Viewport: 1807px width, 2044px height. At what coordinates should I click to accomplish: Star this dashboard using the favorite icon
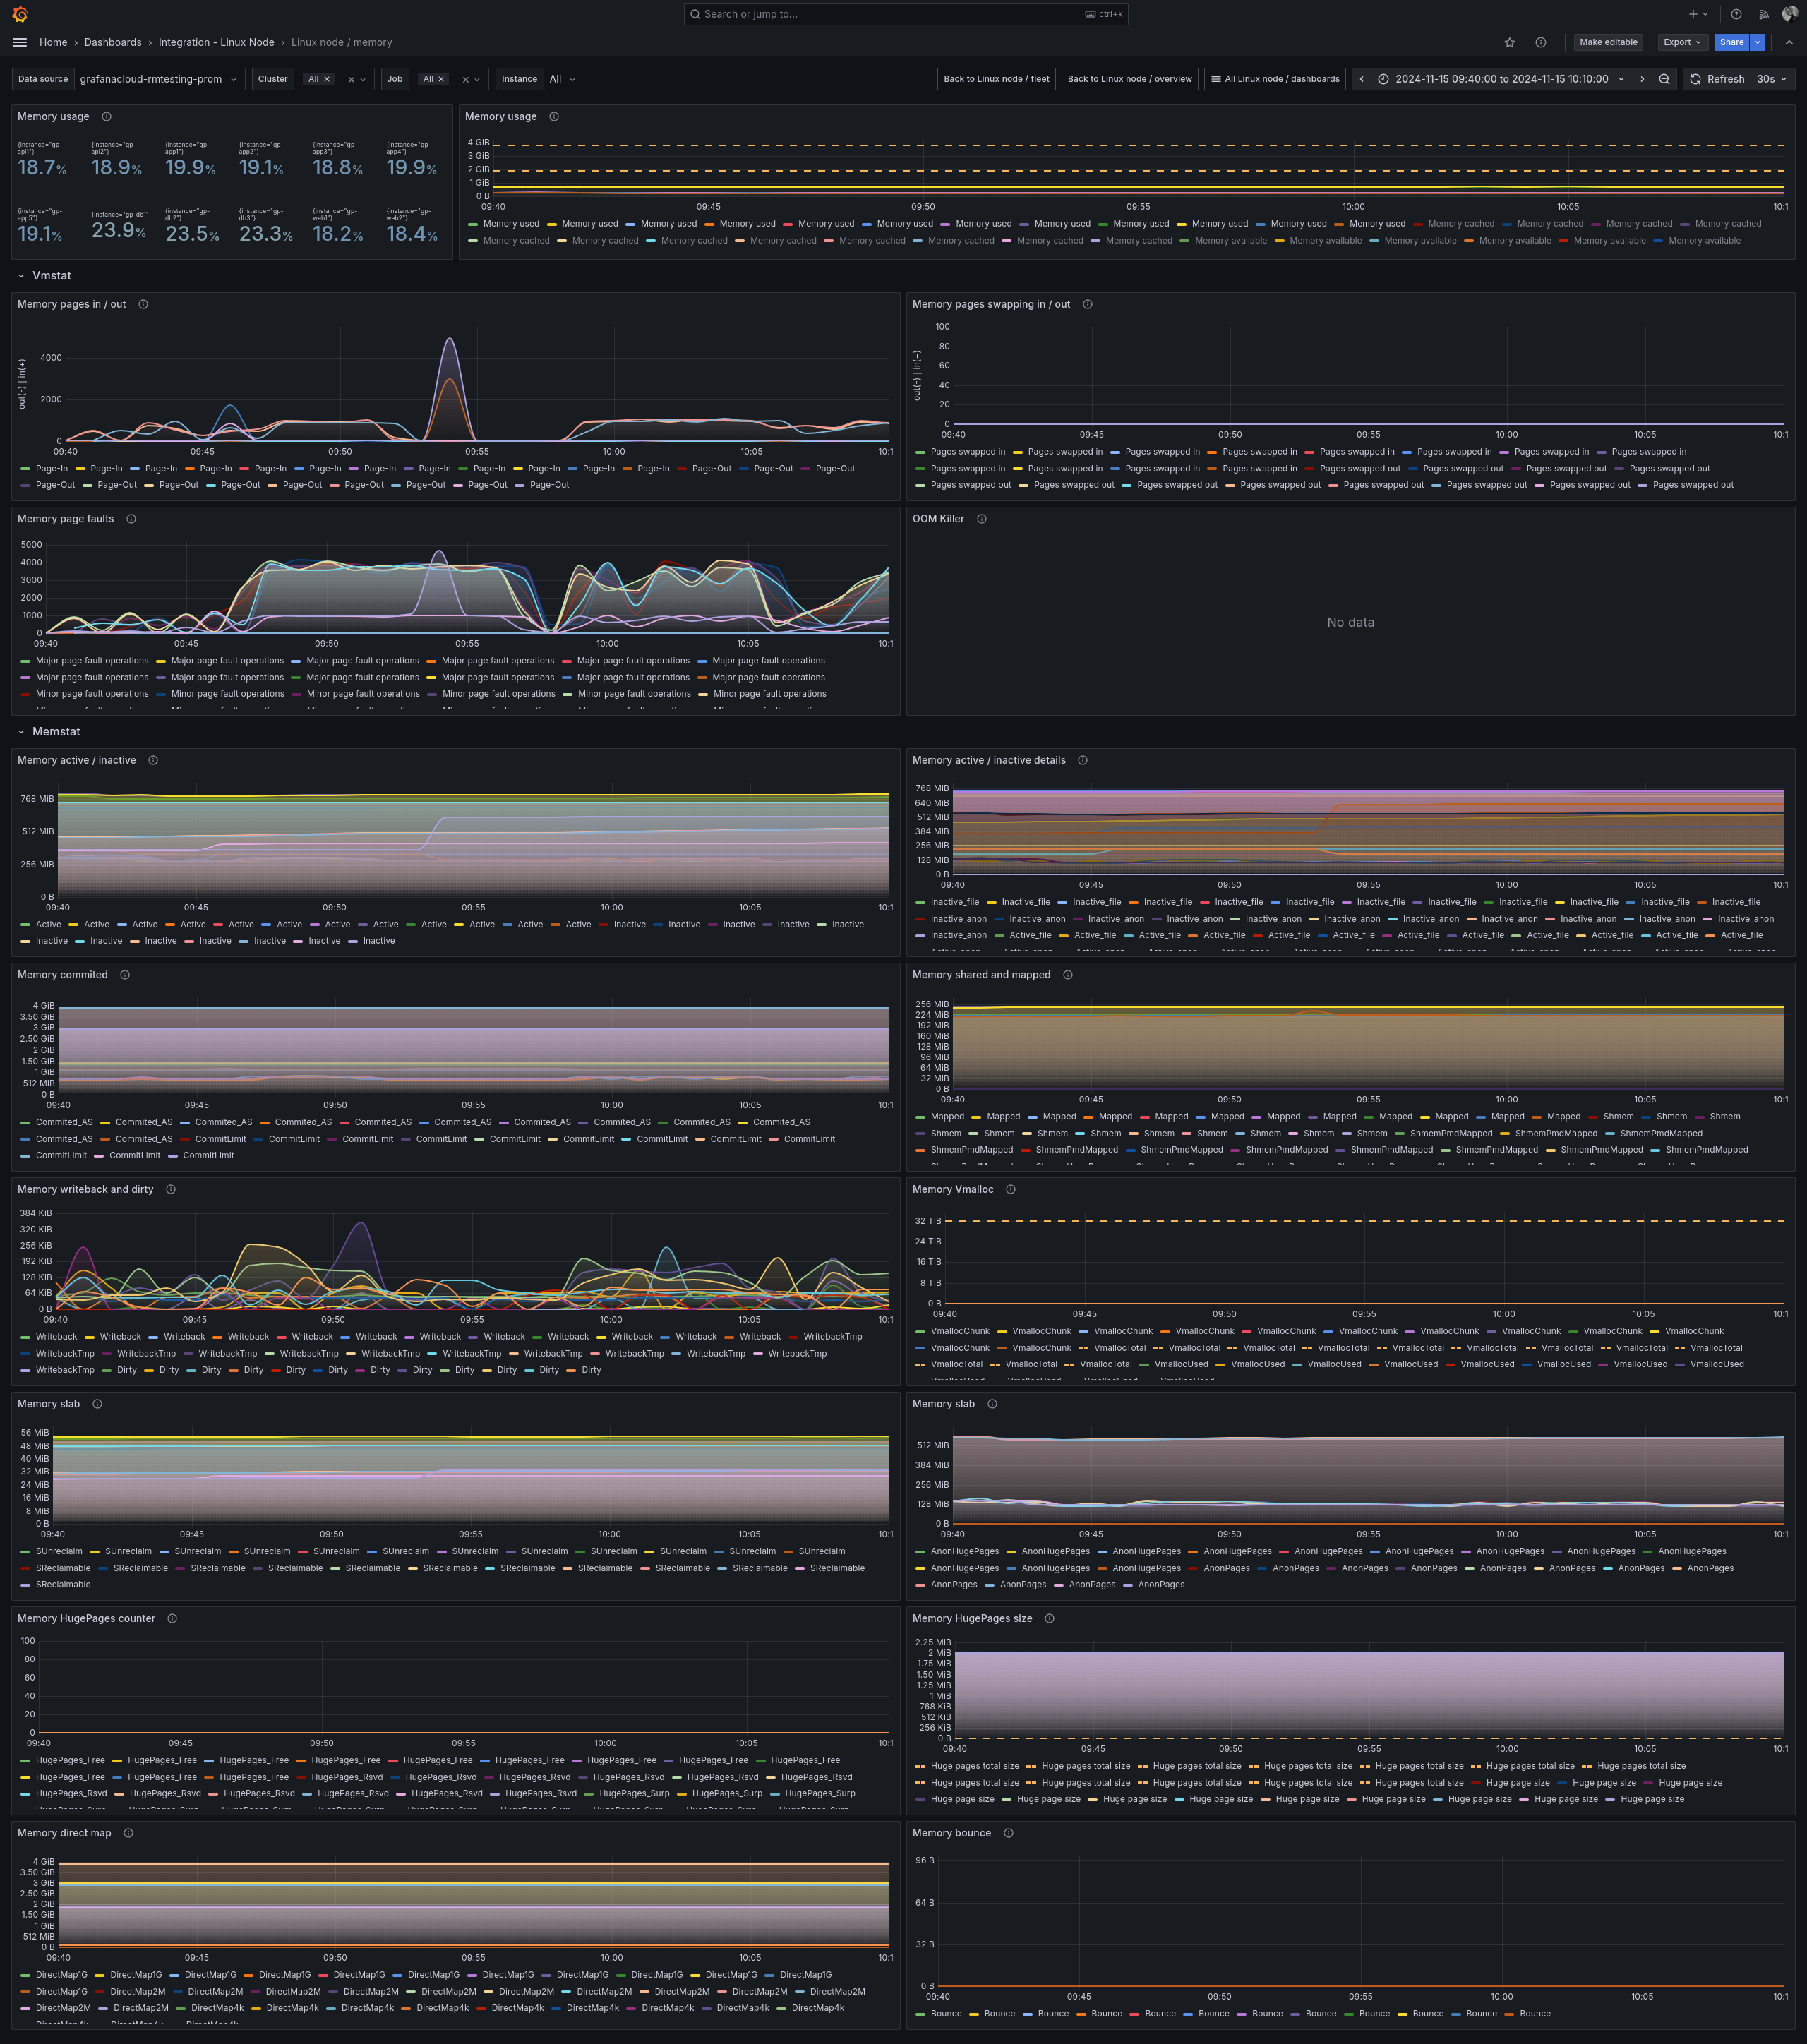[1509, 42]
